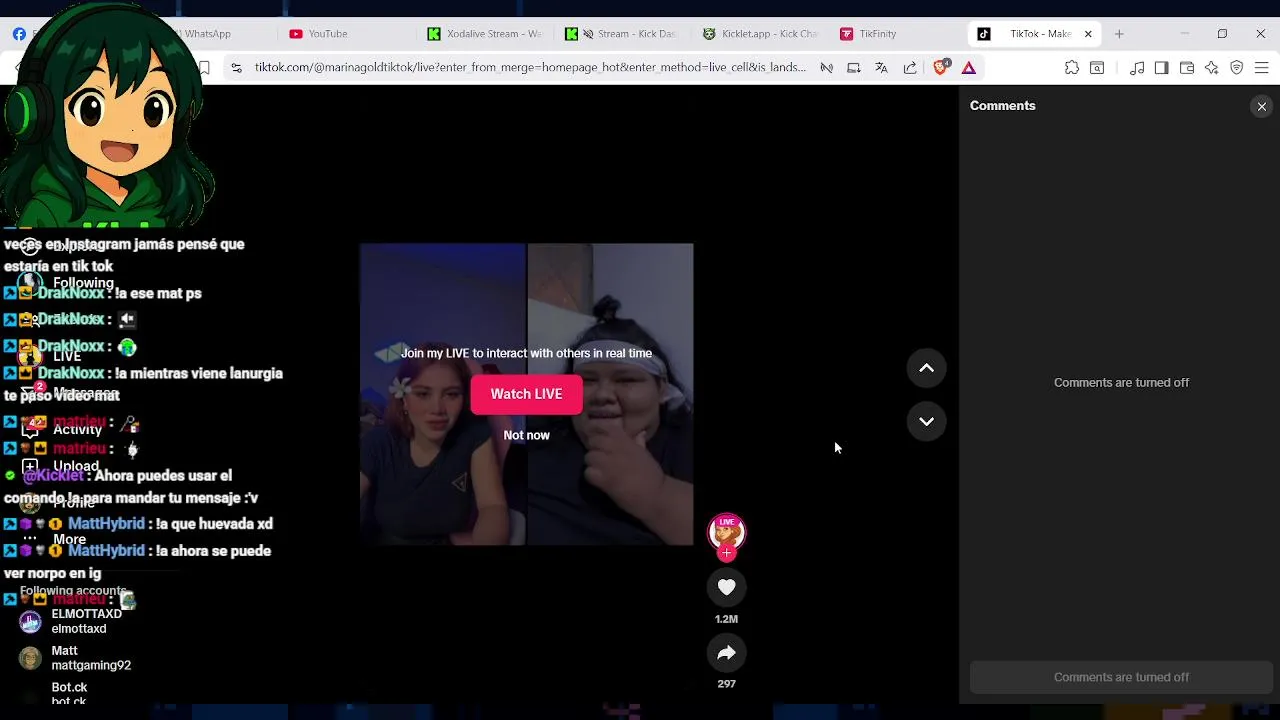This screenshot has width=1280, height=720.
Task: Click the Watch LIVE button
Action: (x=526, y=394)
